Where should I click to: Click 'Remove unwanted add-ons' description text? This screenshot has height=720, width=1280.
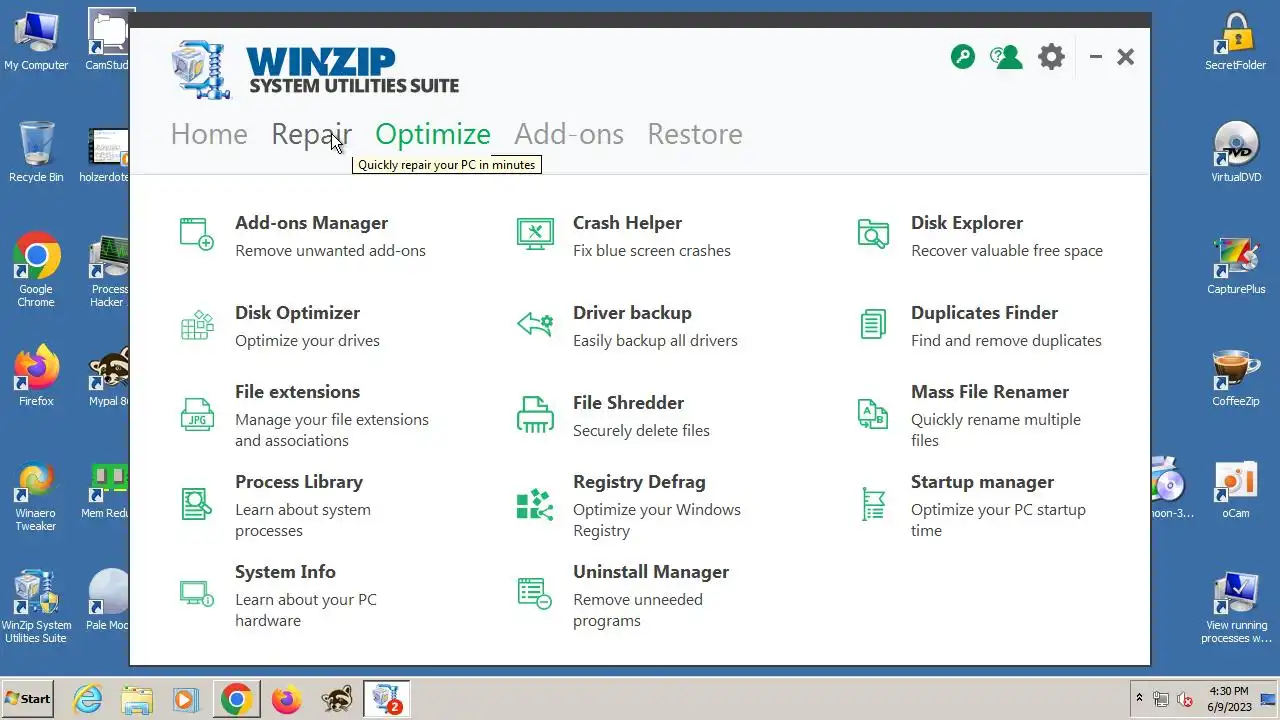click(x=330, y=251)
